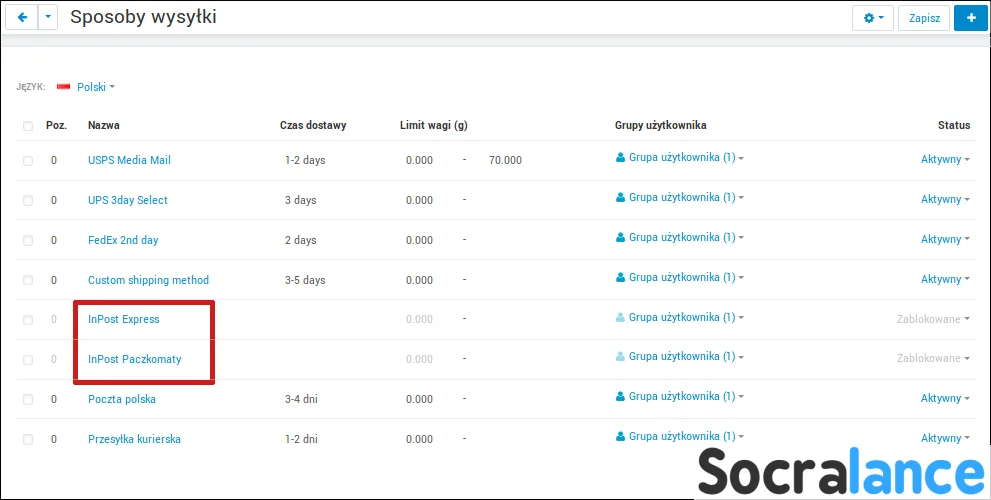Check the USPS Media Mail row checkbox
Image resolution: width=991 pixels, height=500 pixels.
28,160
